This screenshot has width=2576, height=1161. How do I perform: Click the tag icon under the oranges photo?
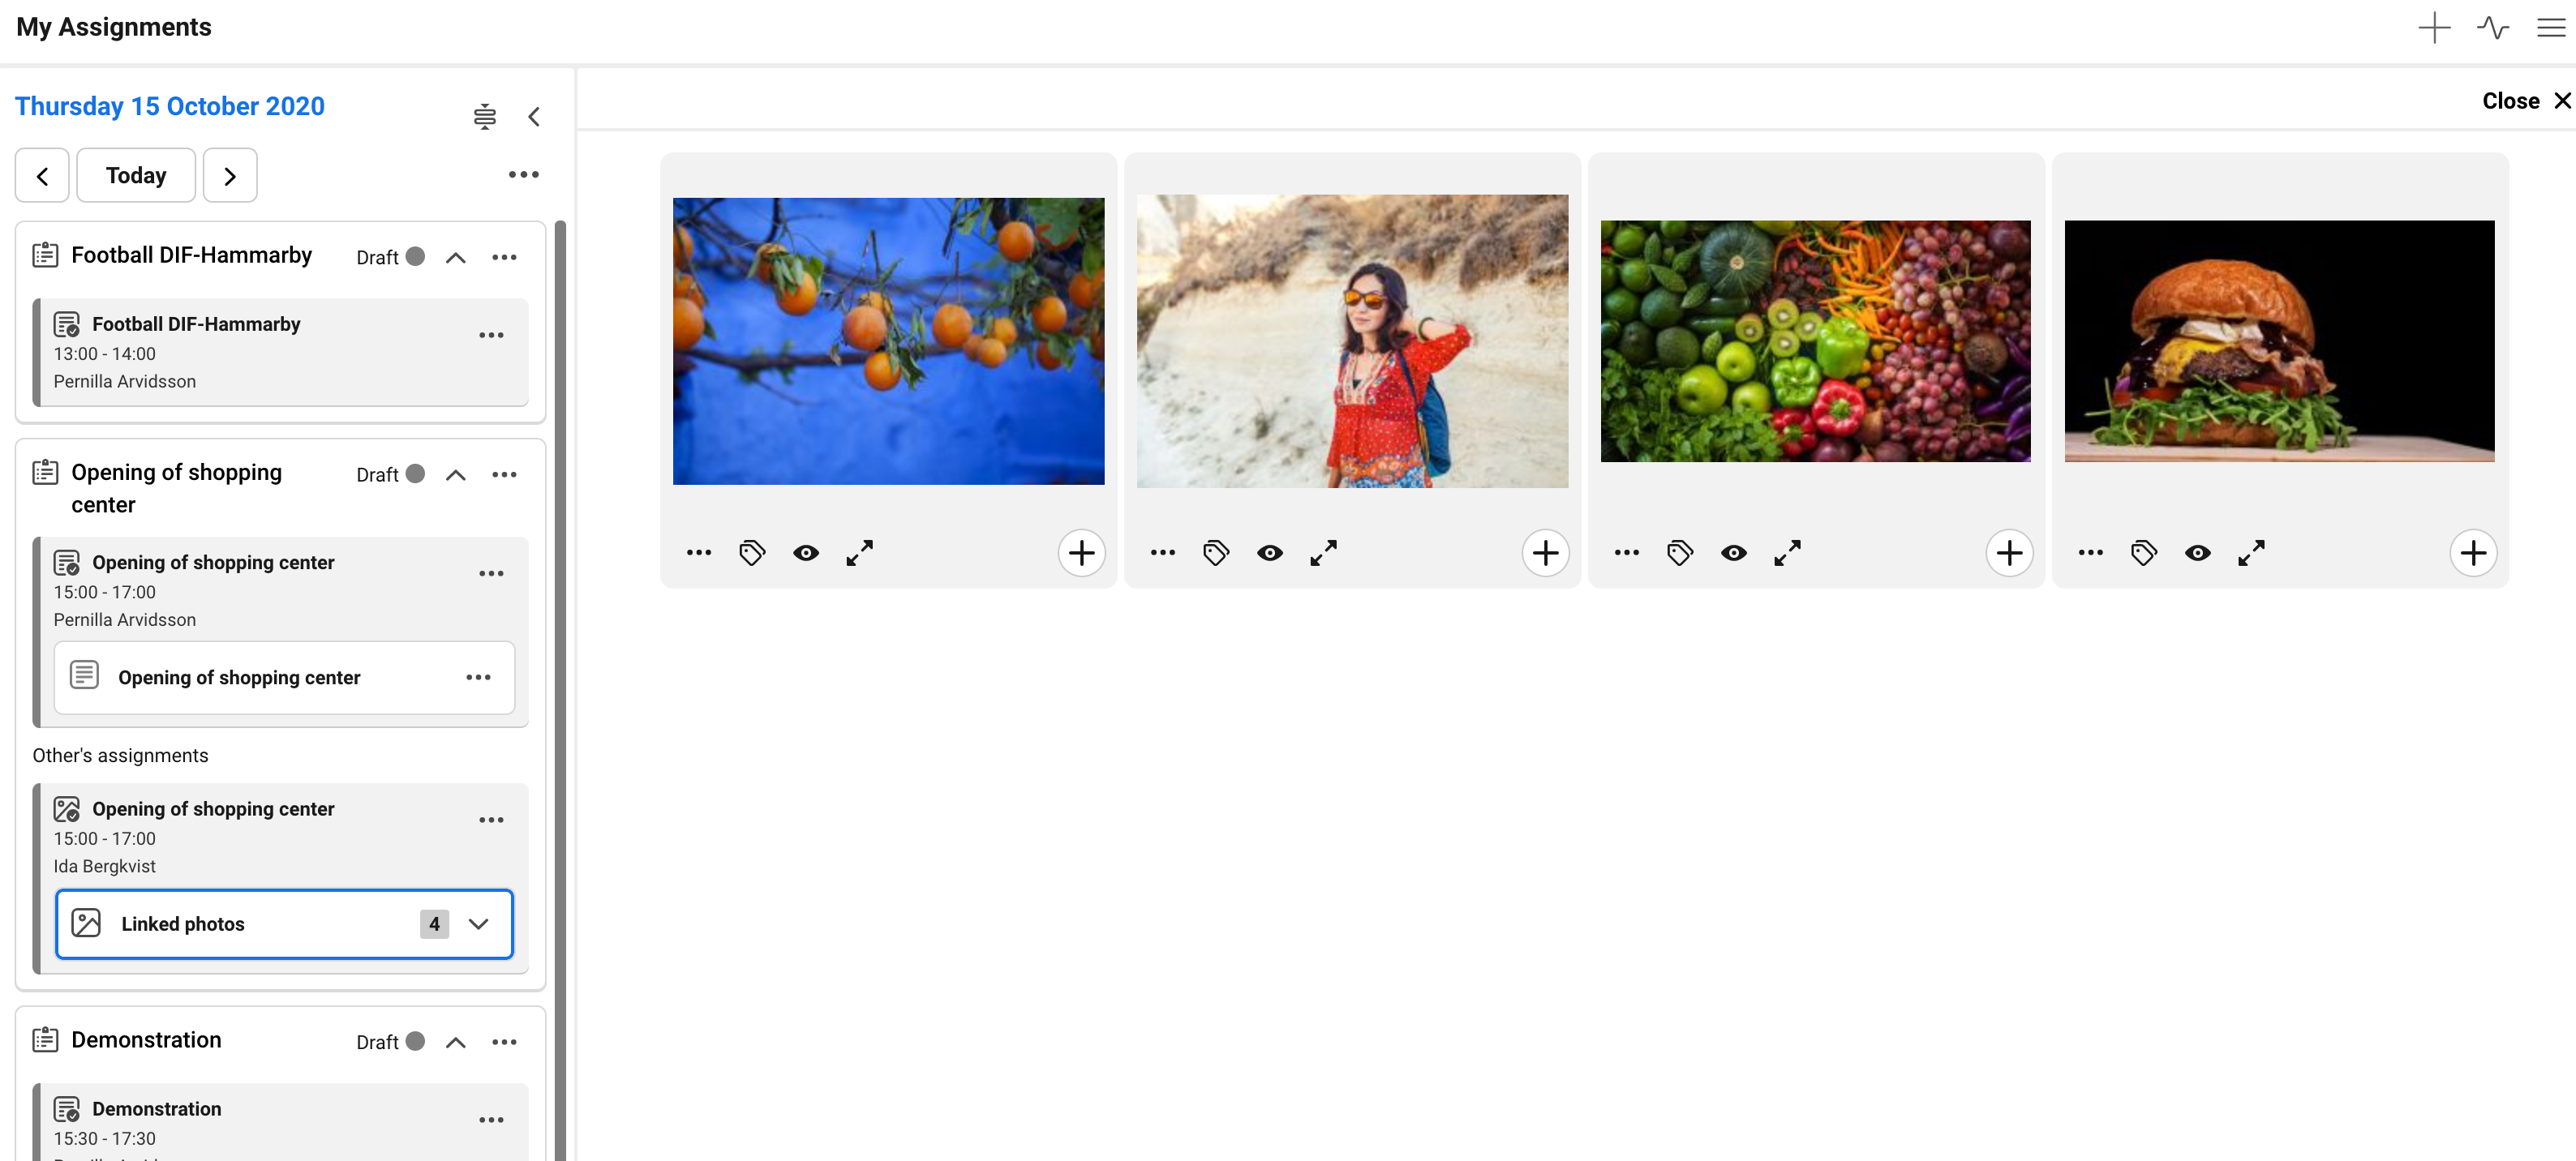(752, 553)
